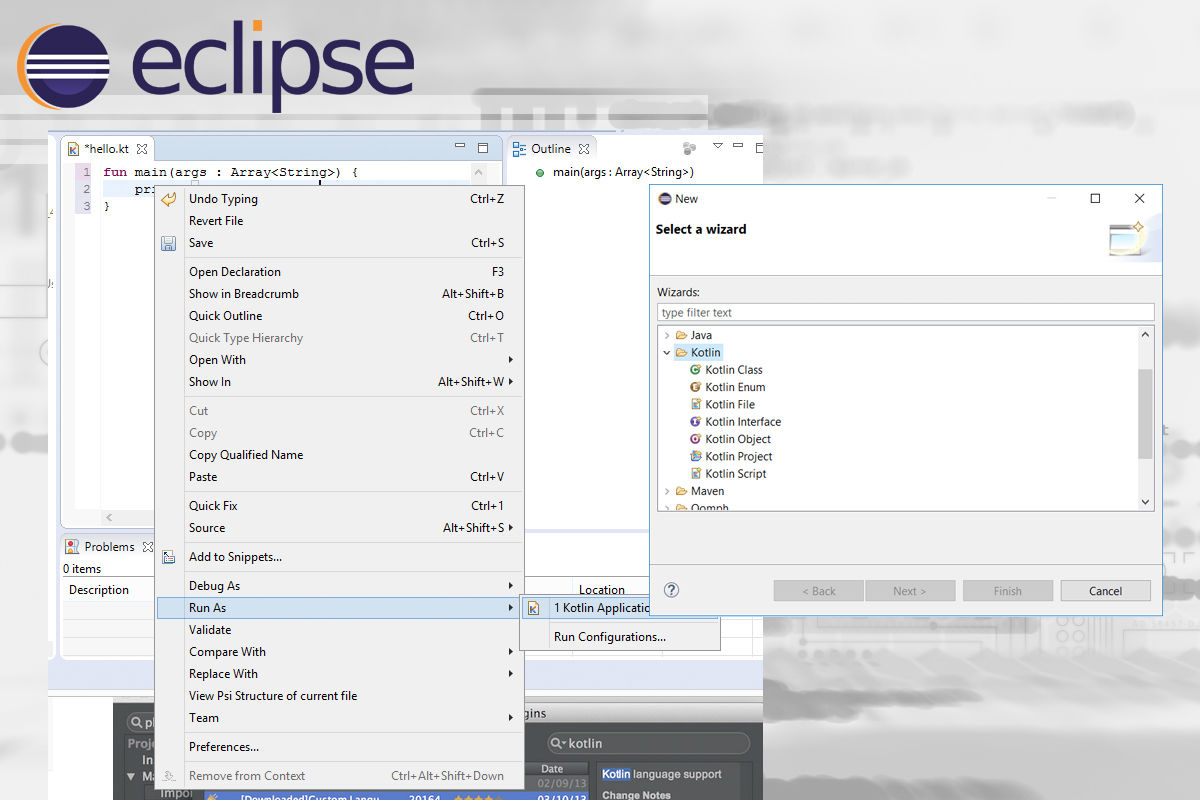This screenshot has width=1200, height=800.
Task: Select the Kotlin Object wizard icon
Action: point(694,438)
